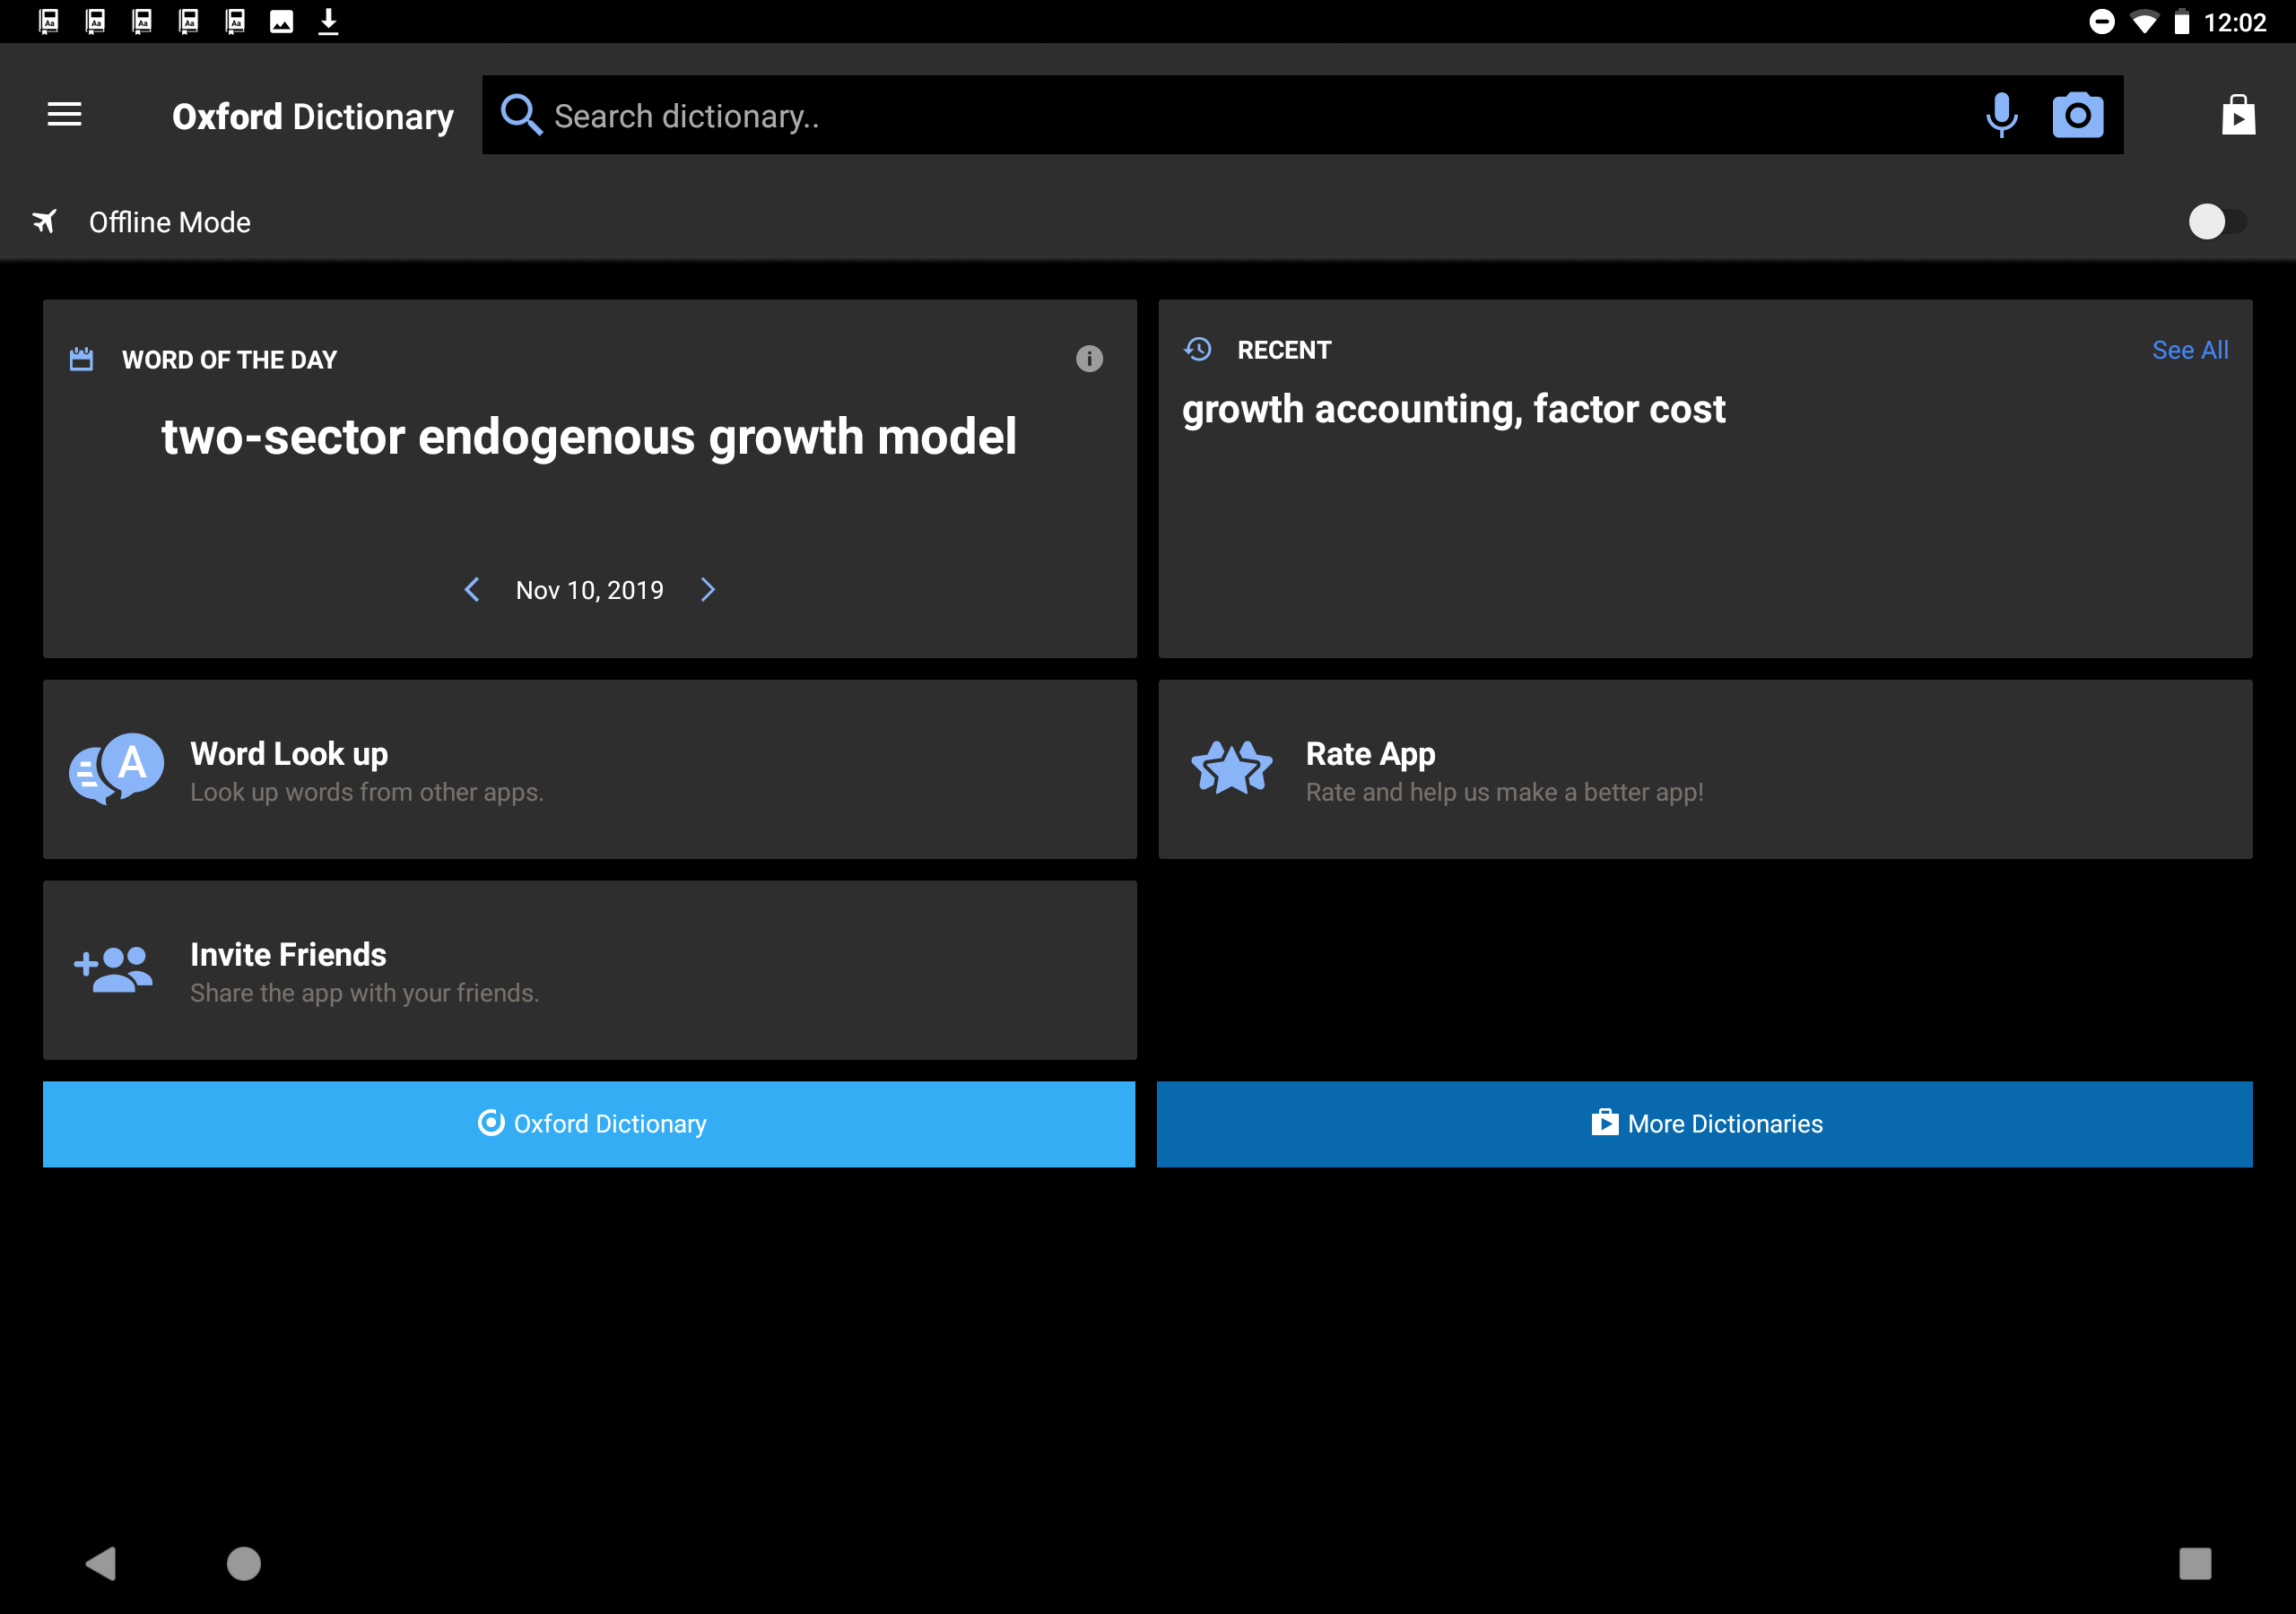Click the Oxford Dictionary app title
Viewport: 2296px width, 1614px height.
coord(313,116)
